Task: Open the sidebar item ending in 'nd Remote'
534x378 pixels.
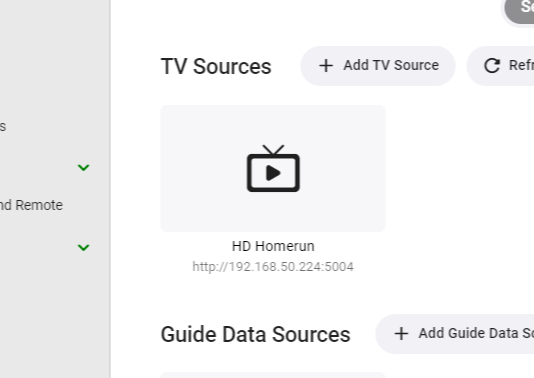Action: click(31, 205)
